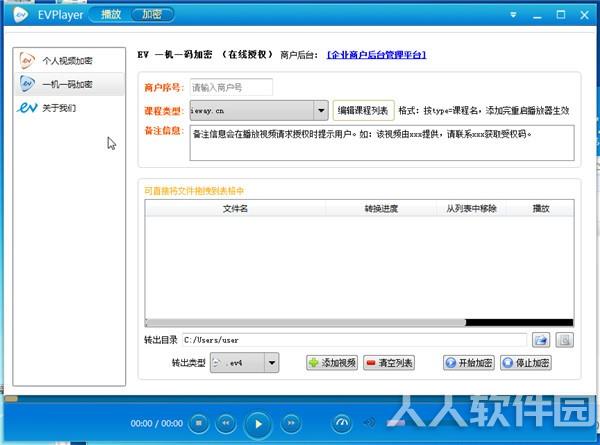Click the 个人视频加密 sidebar icon
The width and height of the screenshot is (600, 445).
tap(27, 60)
